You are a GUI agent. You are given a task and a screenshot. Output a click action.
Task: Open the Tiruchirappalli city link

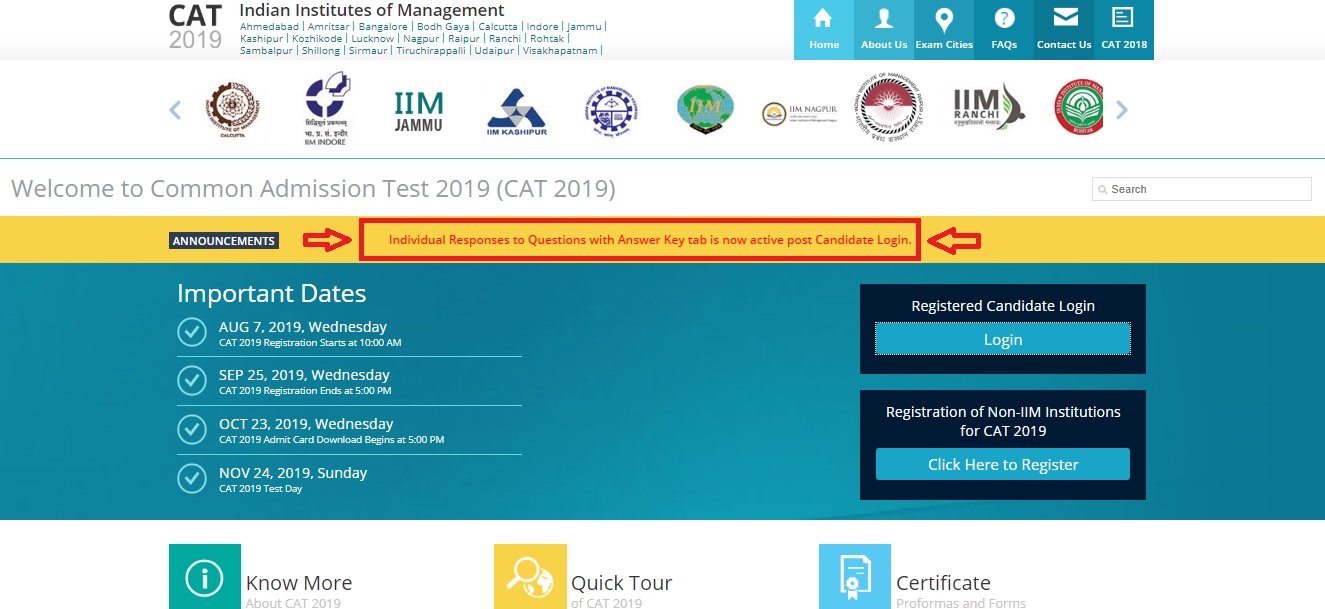tap(432, 50)
